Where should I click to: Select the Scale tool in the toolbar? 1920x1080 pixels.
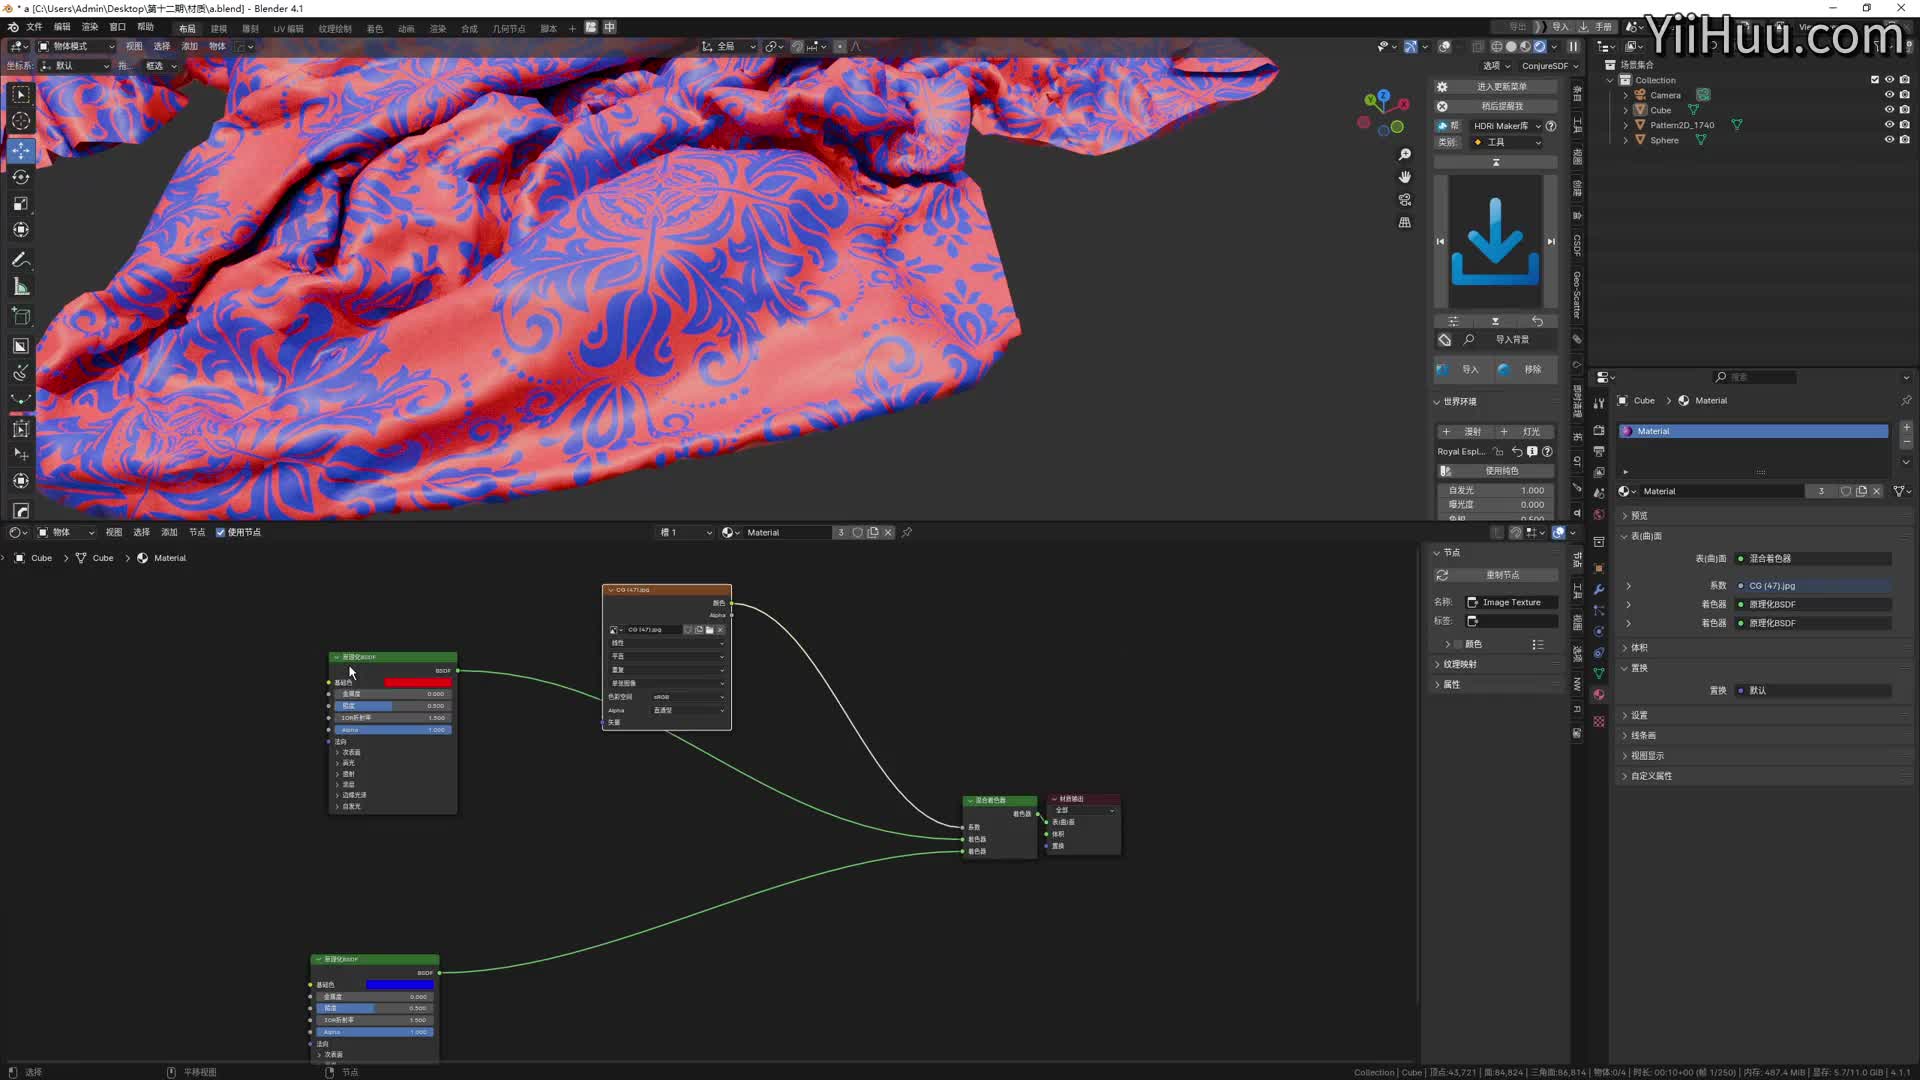click(21, 204)
